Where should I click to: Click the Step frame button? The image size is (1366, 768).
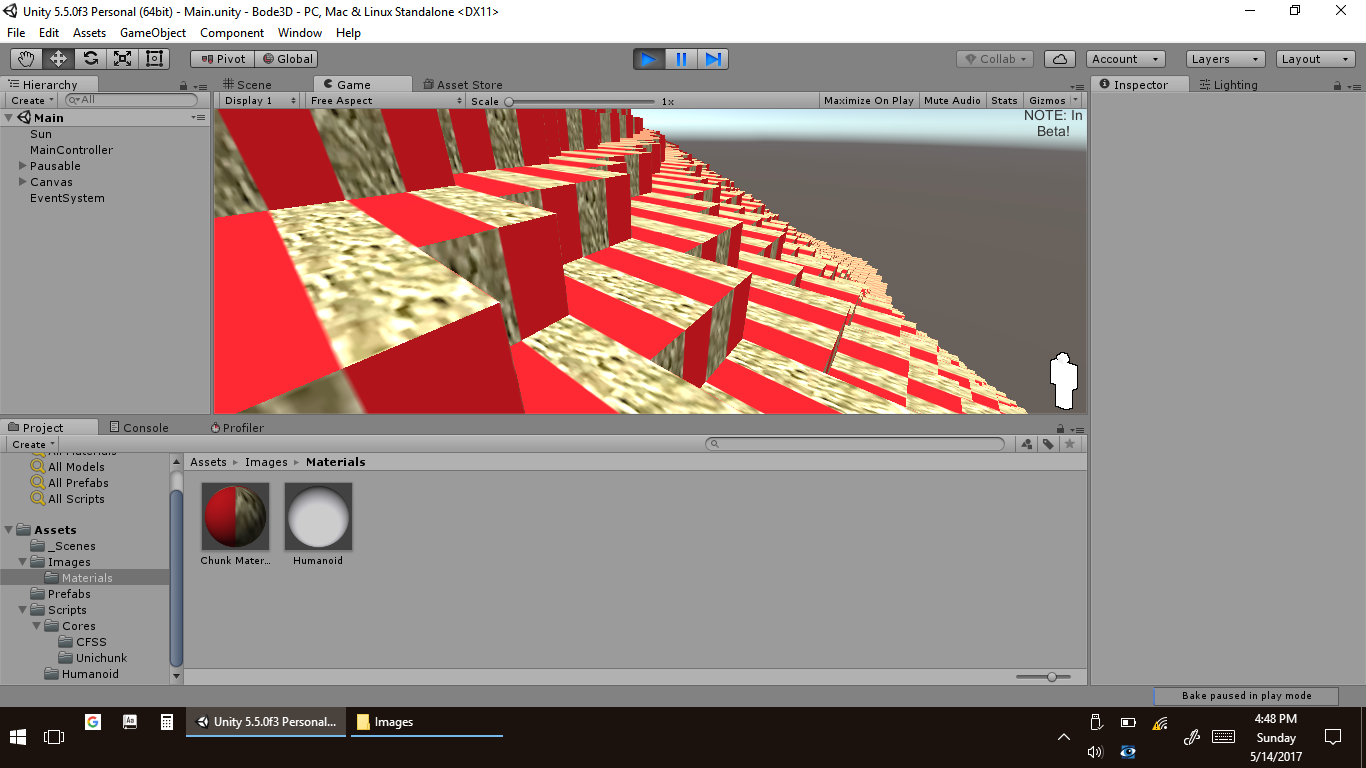coord(713,59)
